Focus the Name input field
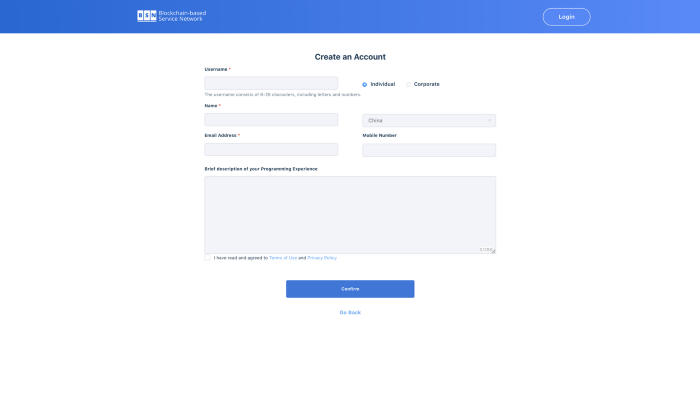This screenshot has width=700, height=399. click(x=271, y=120)
